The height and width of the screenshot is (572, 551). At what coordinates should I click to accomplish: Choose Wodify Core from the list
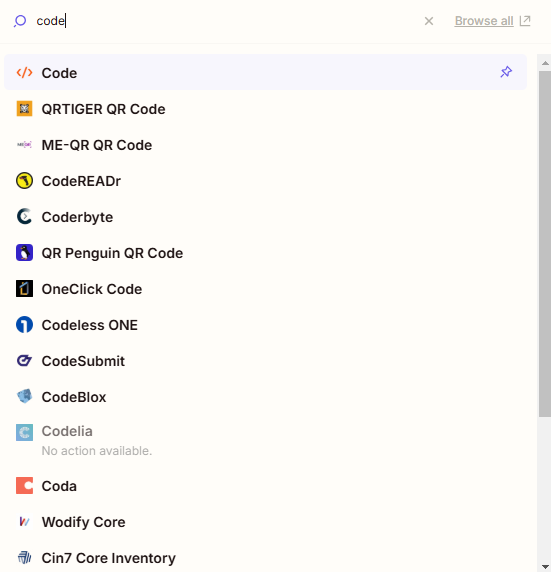[x=265, y=522]
